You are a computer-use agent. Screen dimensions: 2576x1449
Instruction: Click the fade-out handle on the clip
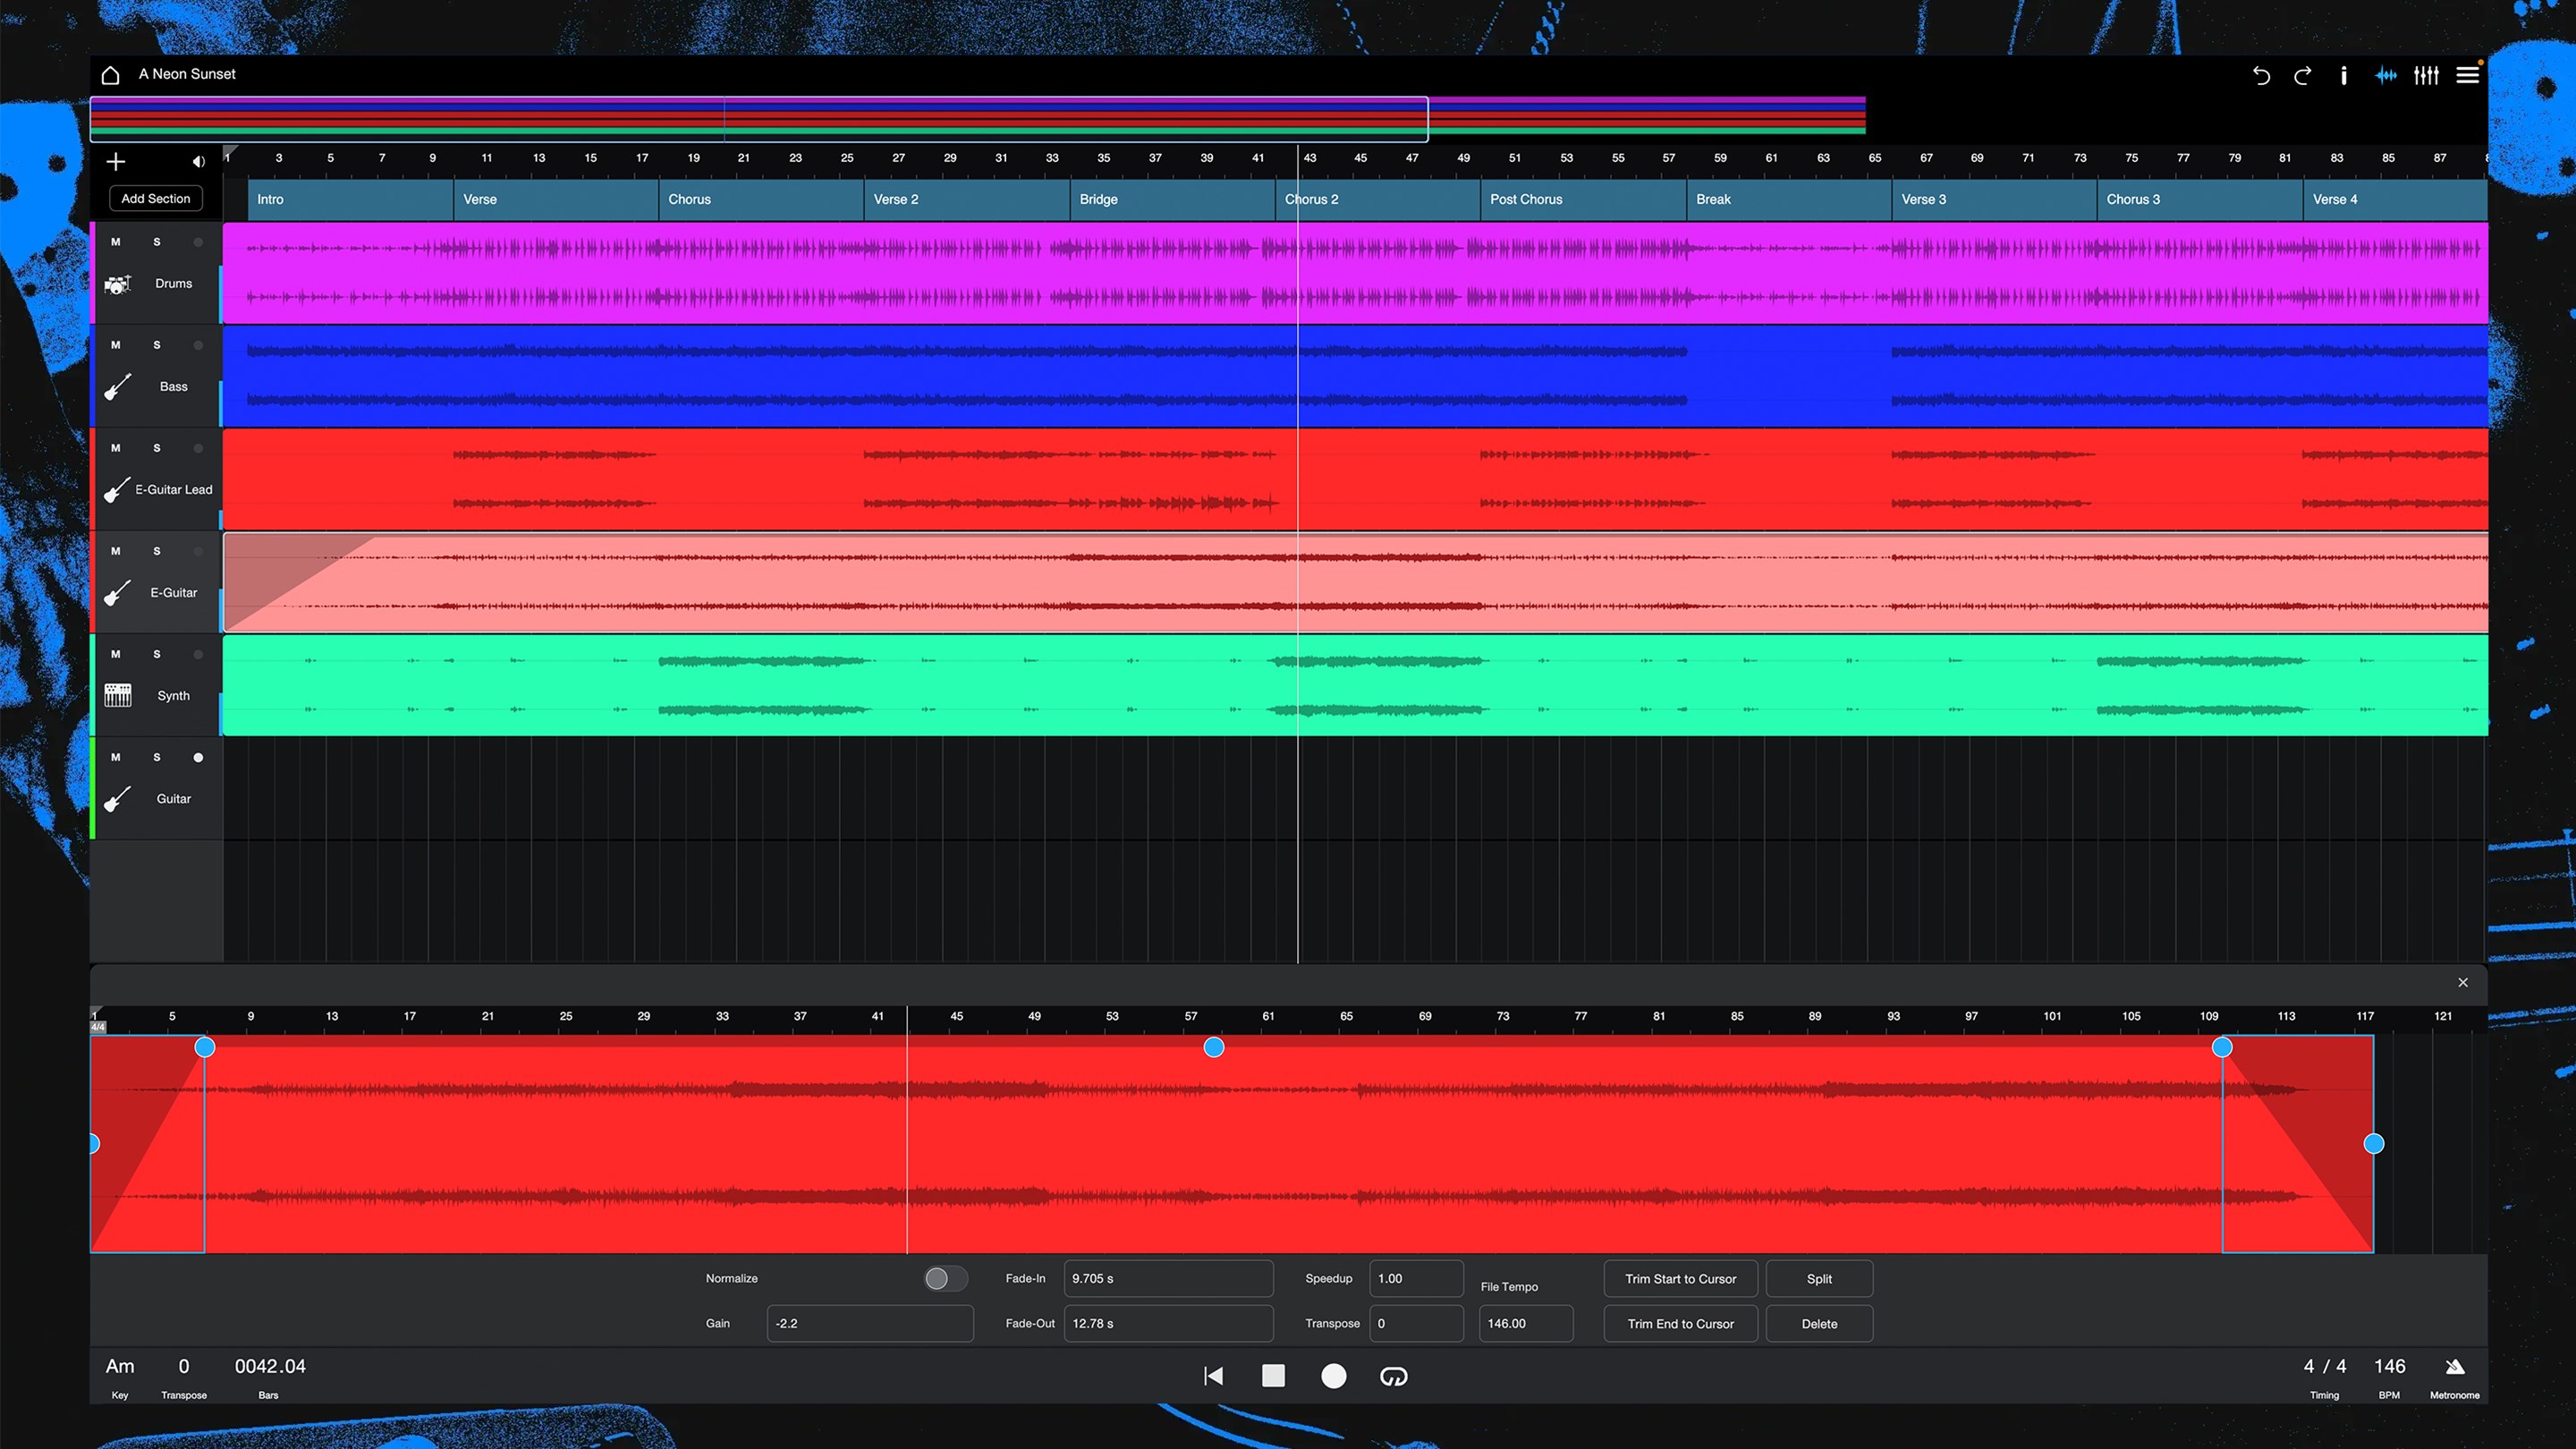click(x=2222, y=1047)
